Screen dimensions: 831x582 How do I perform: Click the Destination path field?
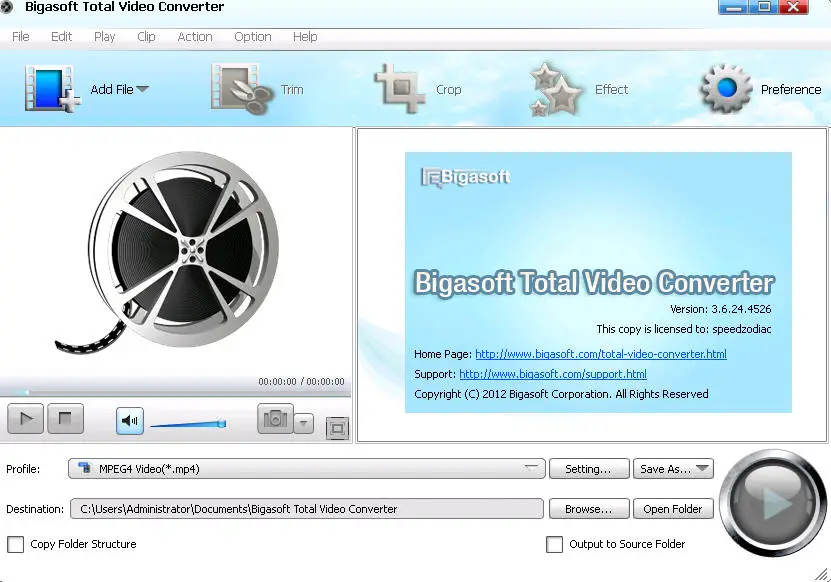point(307,509)
